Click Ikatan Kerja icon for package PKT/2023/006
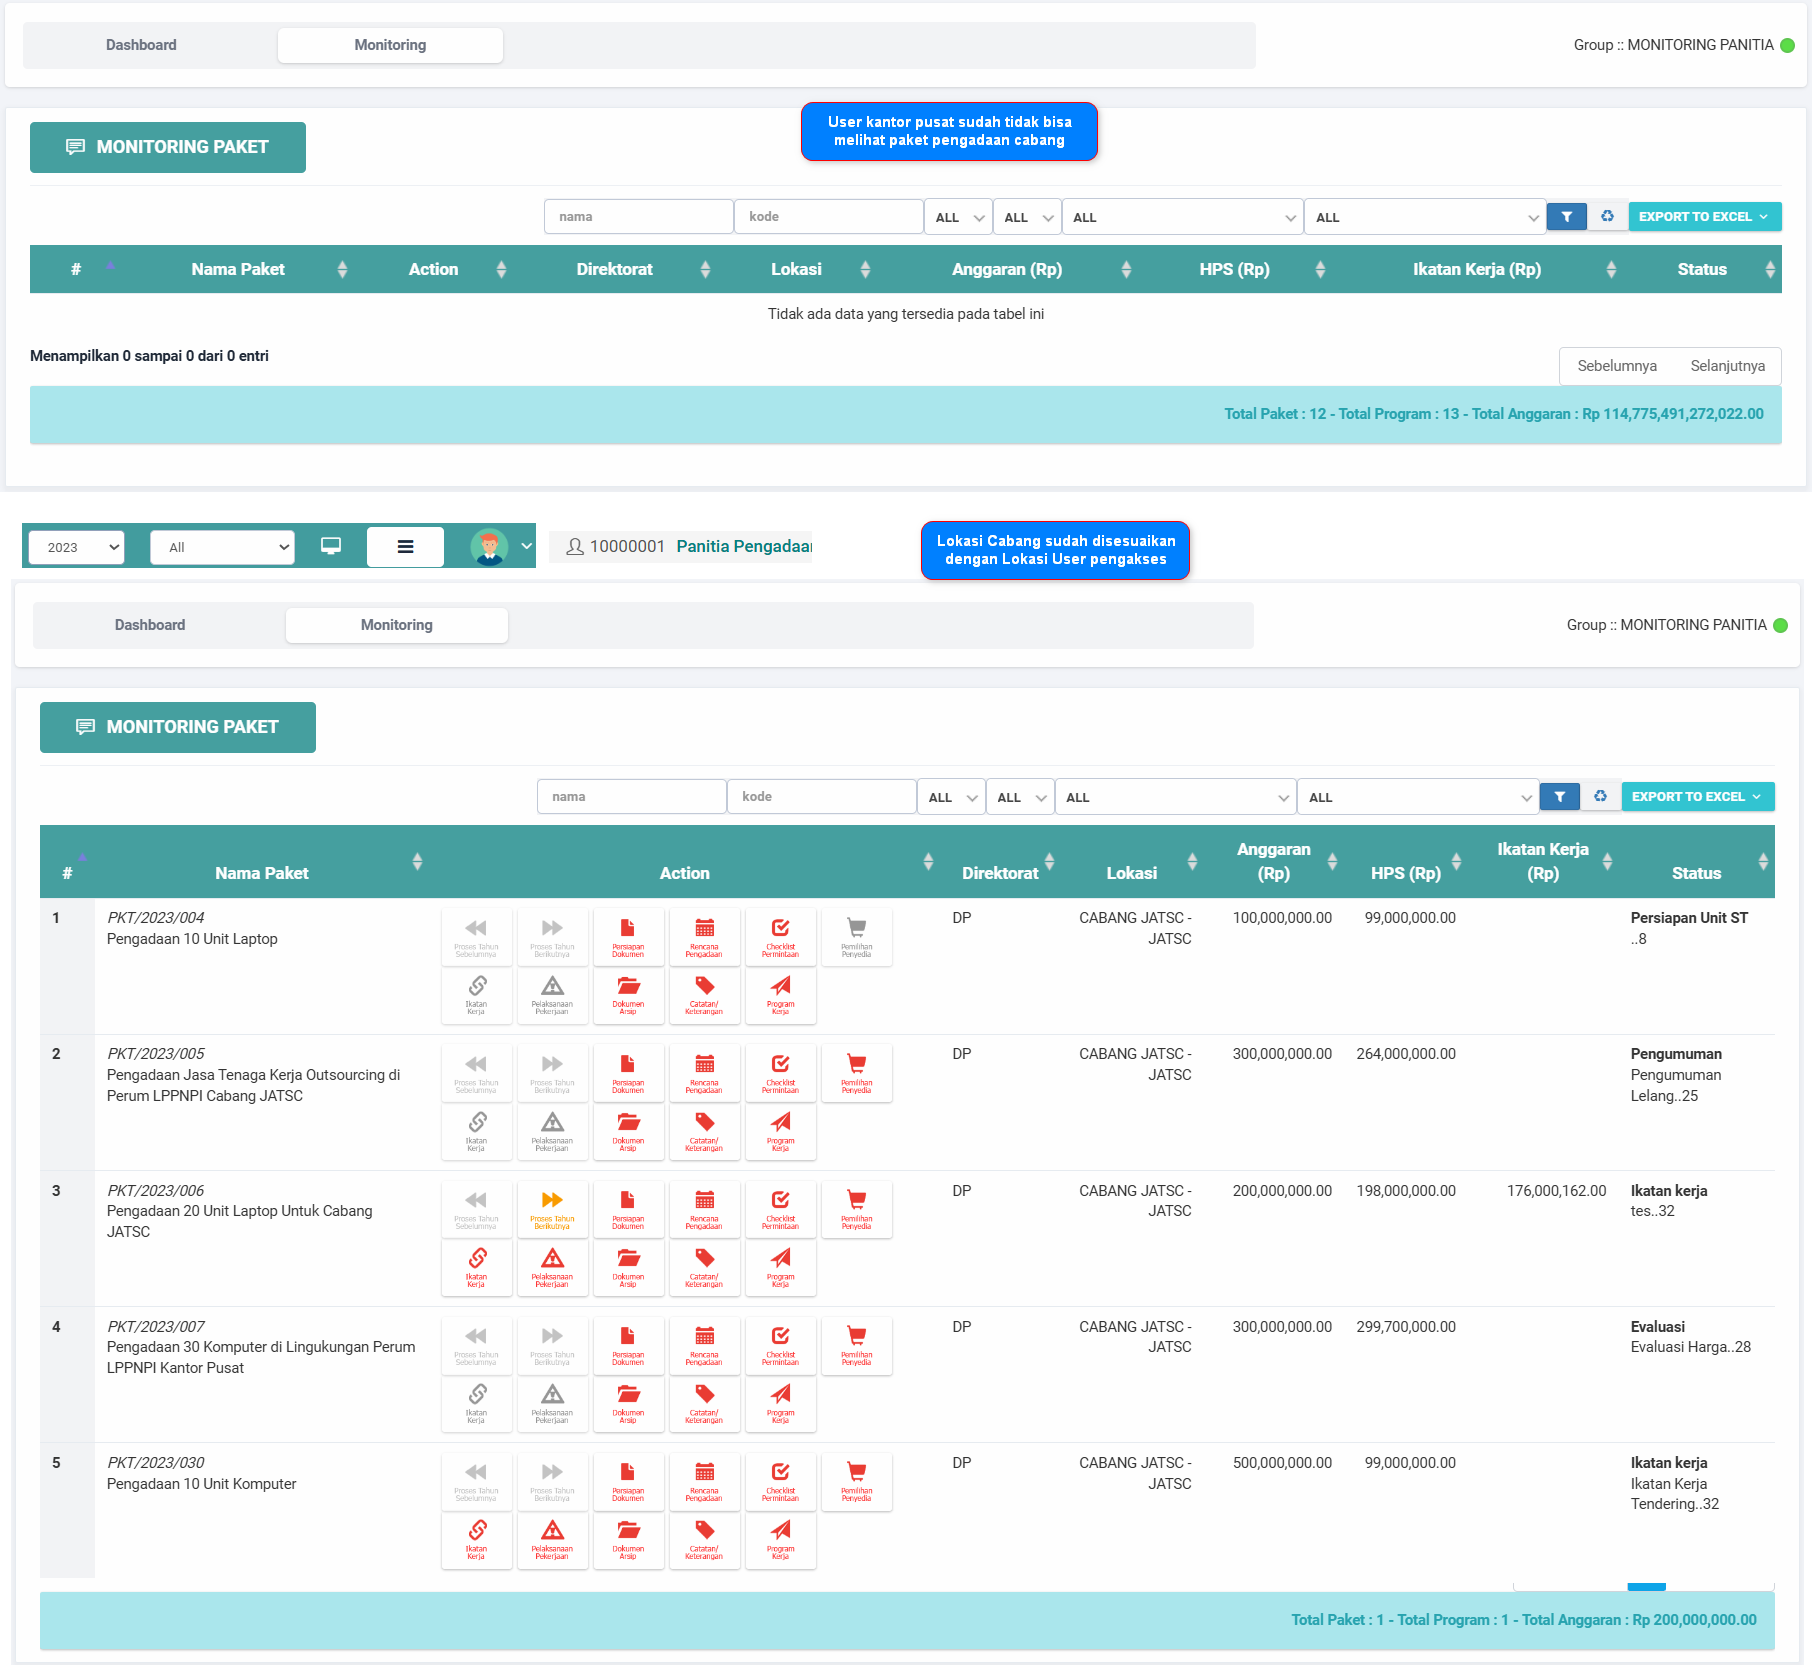Screen dimensions: 1812x1665 pos(477,1267)
